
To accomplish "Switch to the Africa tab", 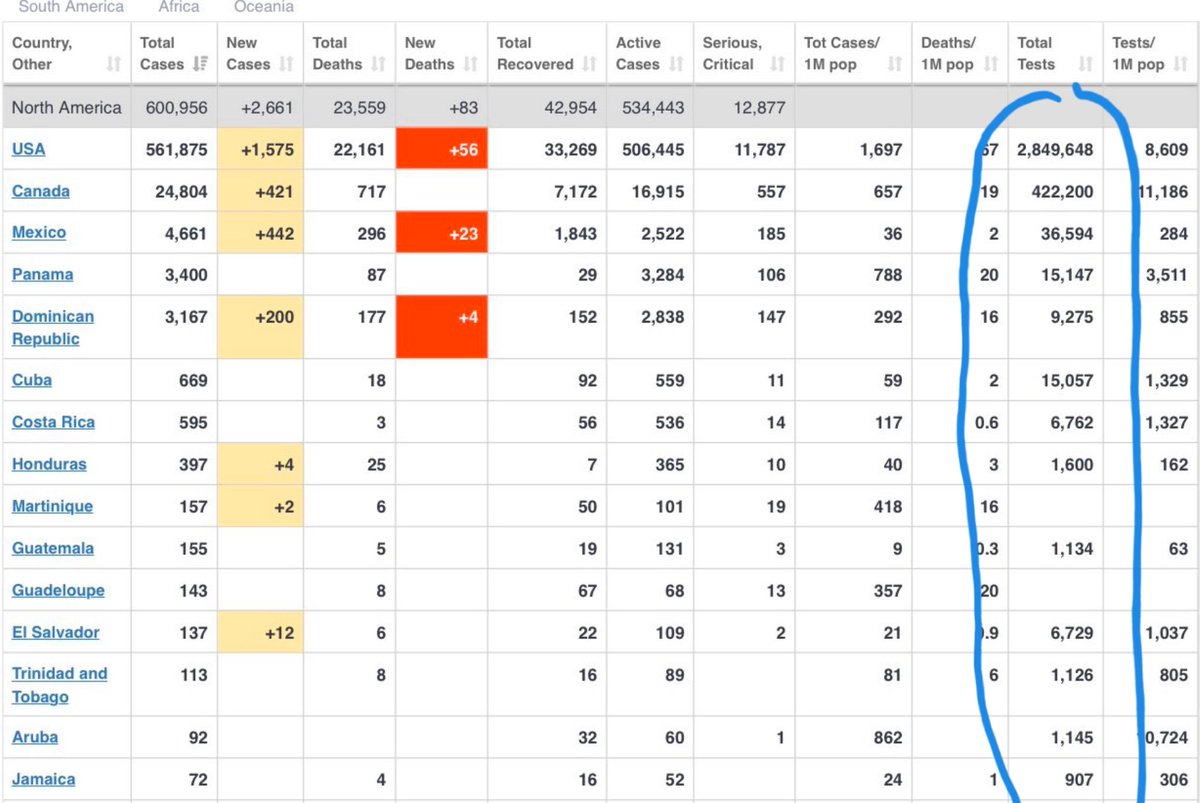I will click(x=179, y=7).
